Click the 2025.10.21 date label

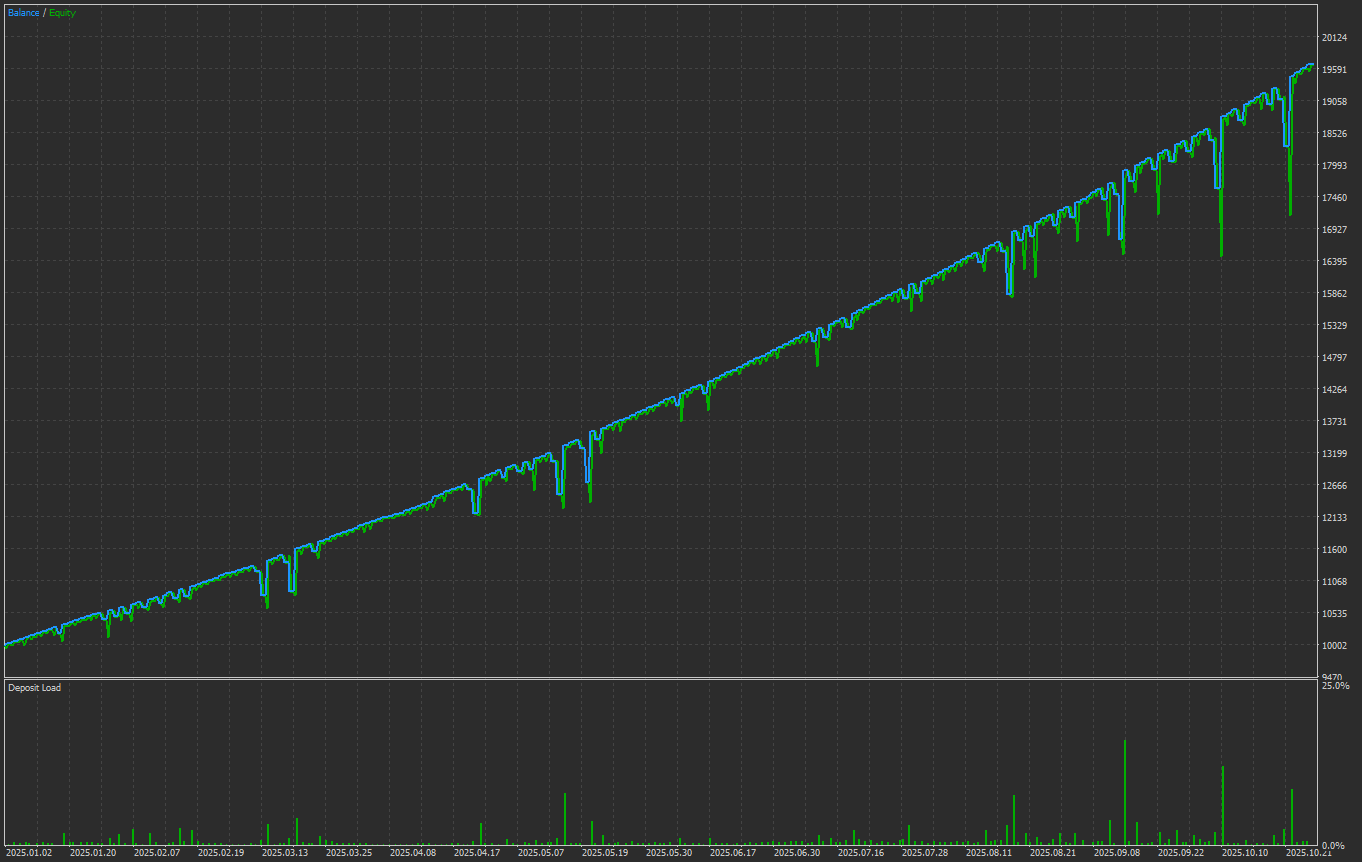1309,853
